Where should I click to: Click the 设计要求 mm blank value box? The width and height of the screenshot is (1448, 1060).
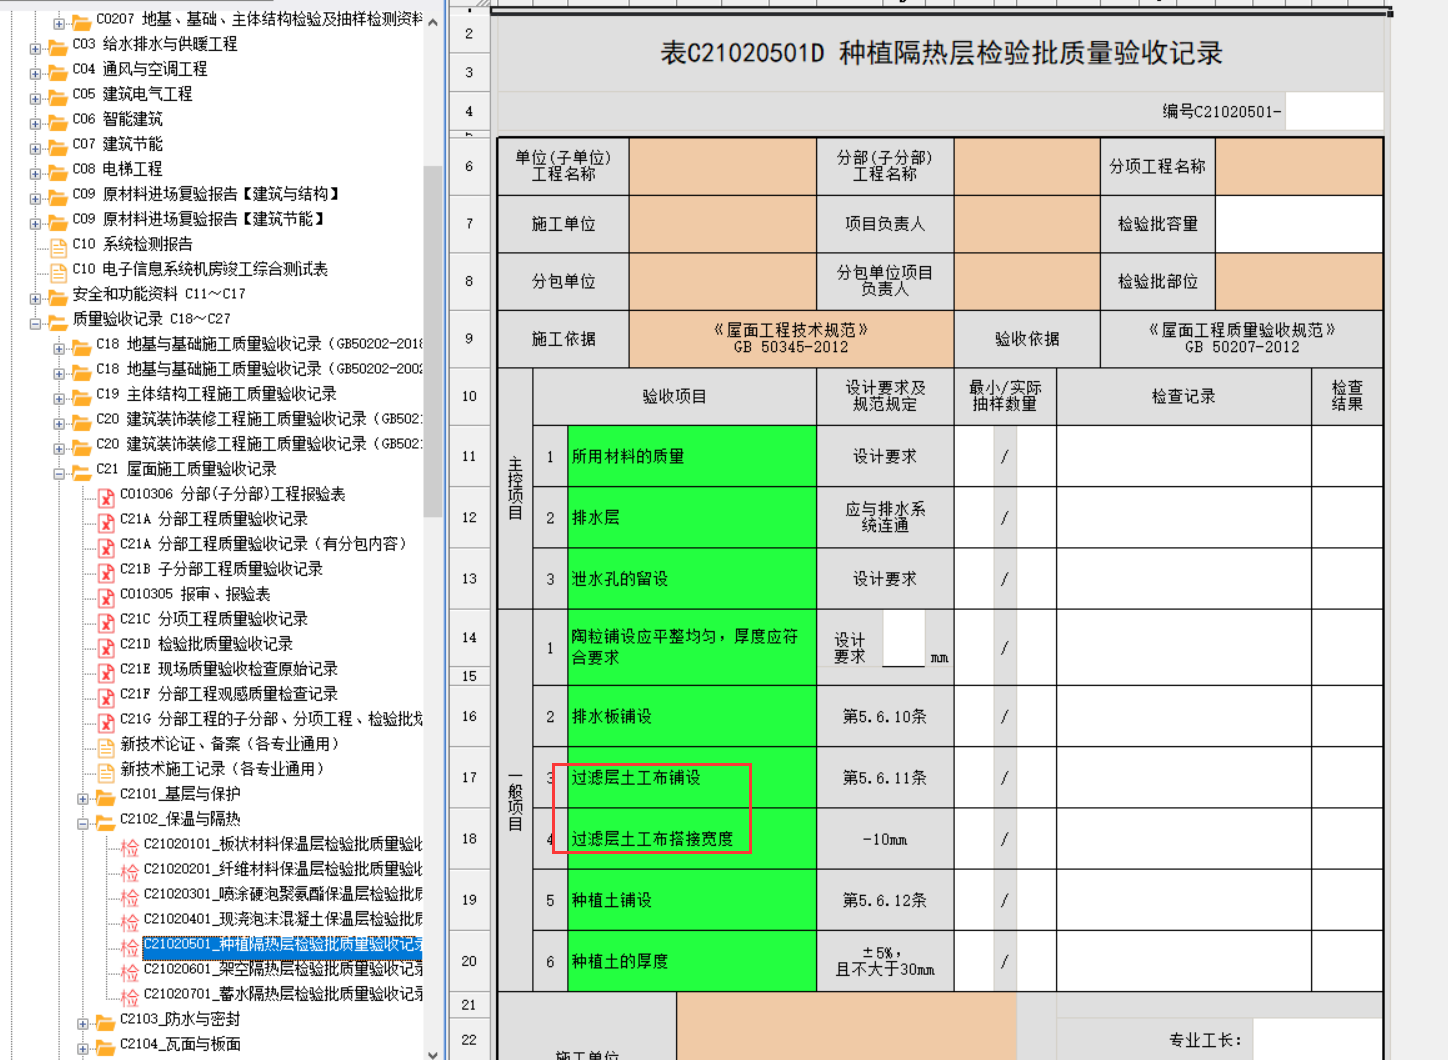[x=904, y=638]
